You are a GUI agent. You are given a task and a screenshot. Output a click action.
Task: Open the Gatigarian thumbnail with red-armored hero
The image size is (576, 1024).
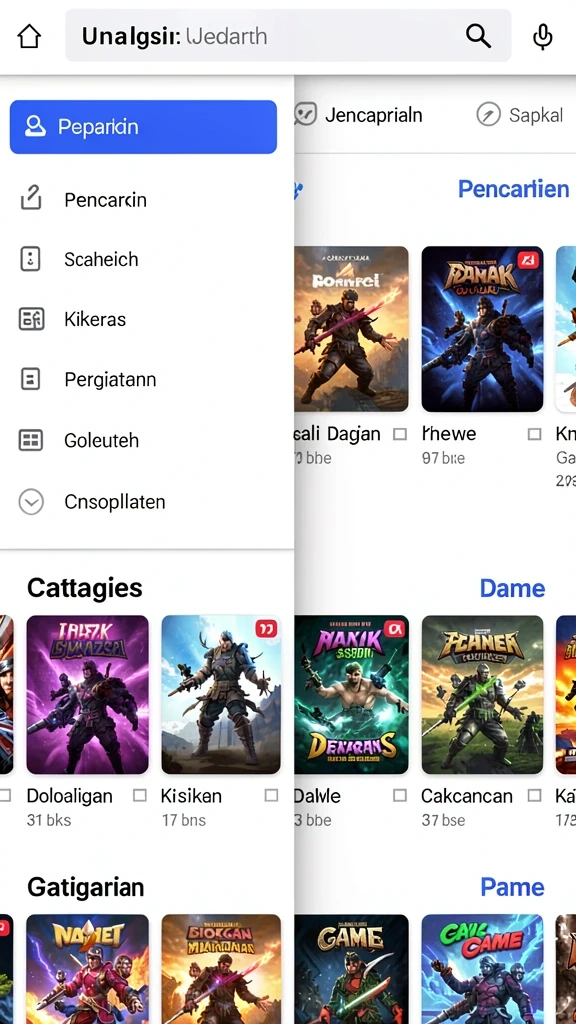coord(88,969)
